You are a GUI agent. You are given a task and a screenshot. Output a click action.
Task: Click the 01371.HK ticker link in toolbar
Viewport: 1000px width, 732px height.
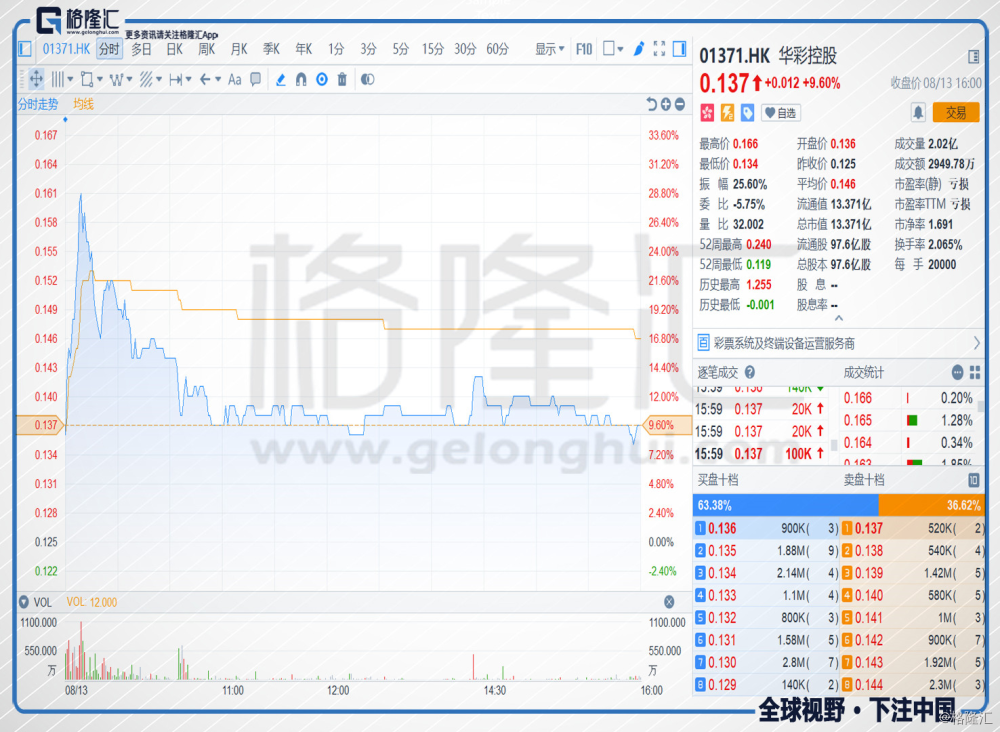pyautogui.click(x=66, y=48)
